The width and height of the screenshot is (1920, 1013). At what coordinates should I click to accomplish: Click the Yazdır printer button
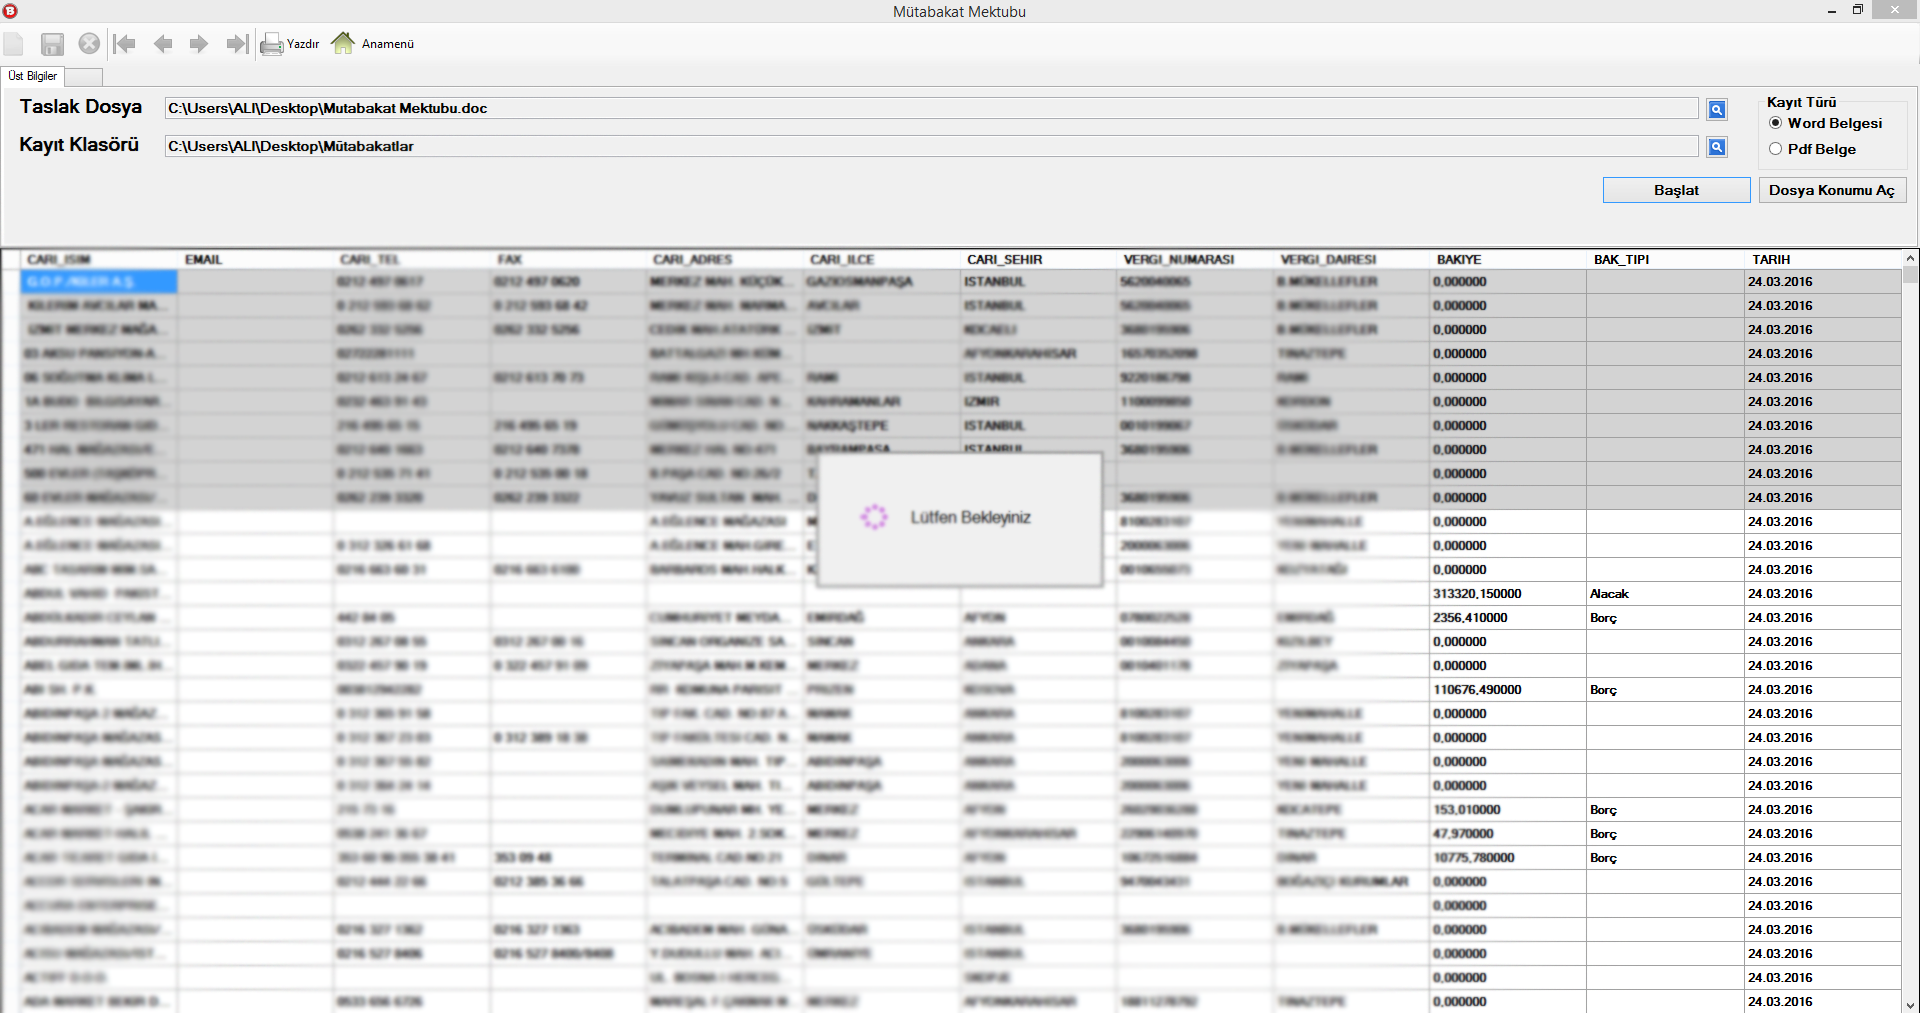click(x=289, y=44)
